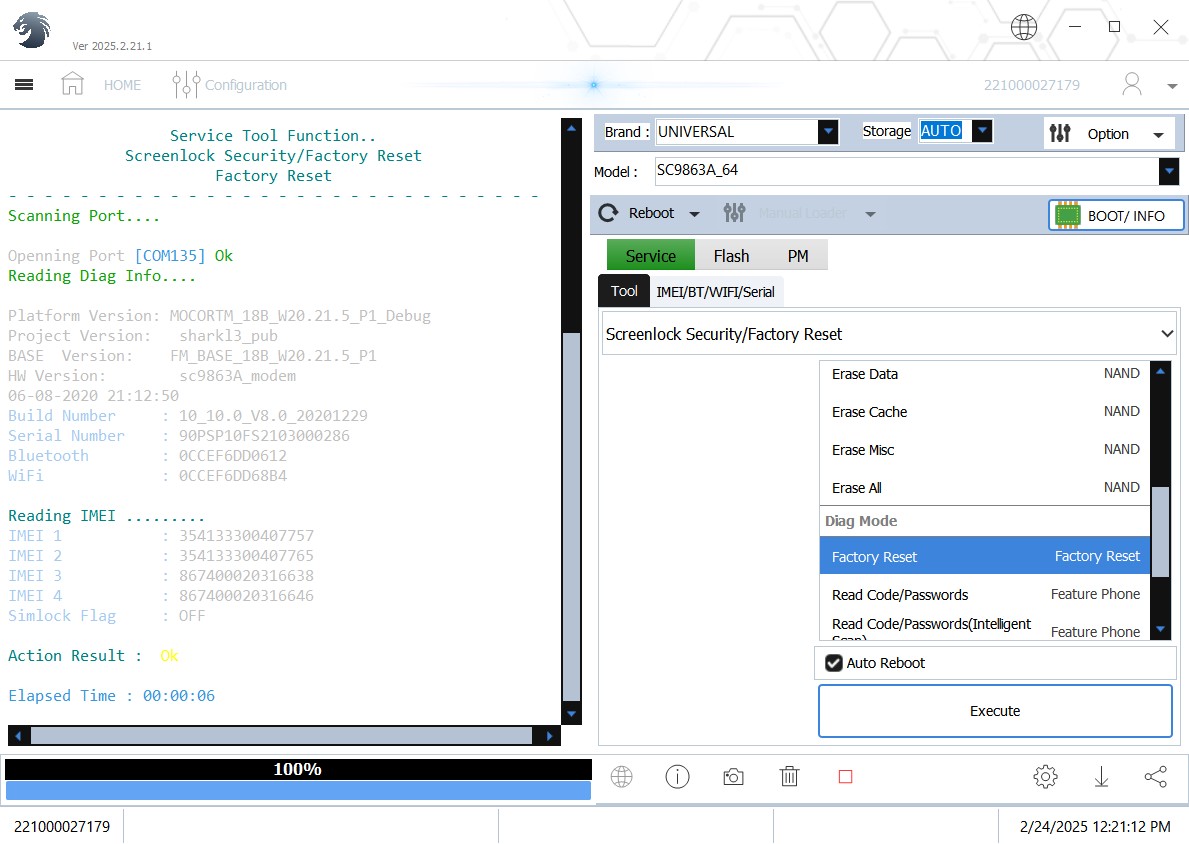The height and width of the screenshot is (844, 1189).
Task: Click the info circle icon
Action: coord(677,777)
